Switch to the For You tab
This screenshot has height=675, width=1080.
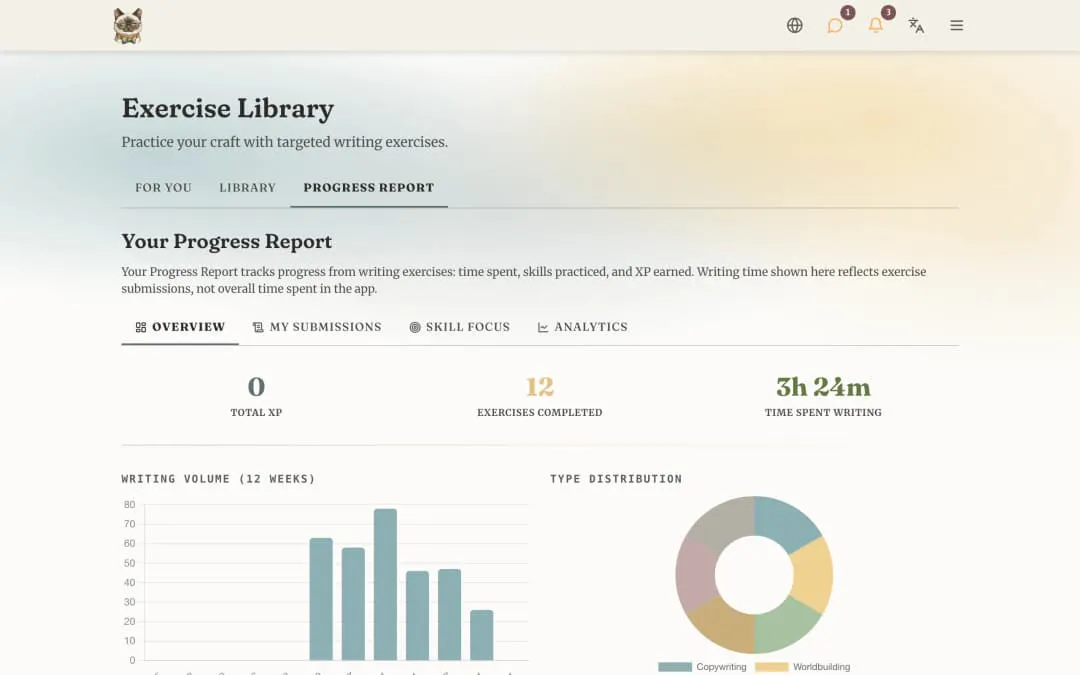pos(163,187)
